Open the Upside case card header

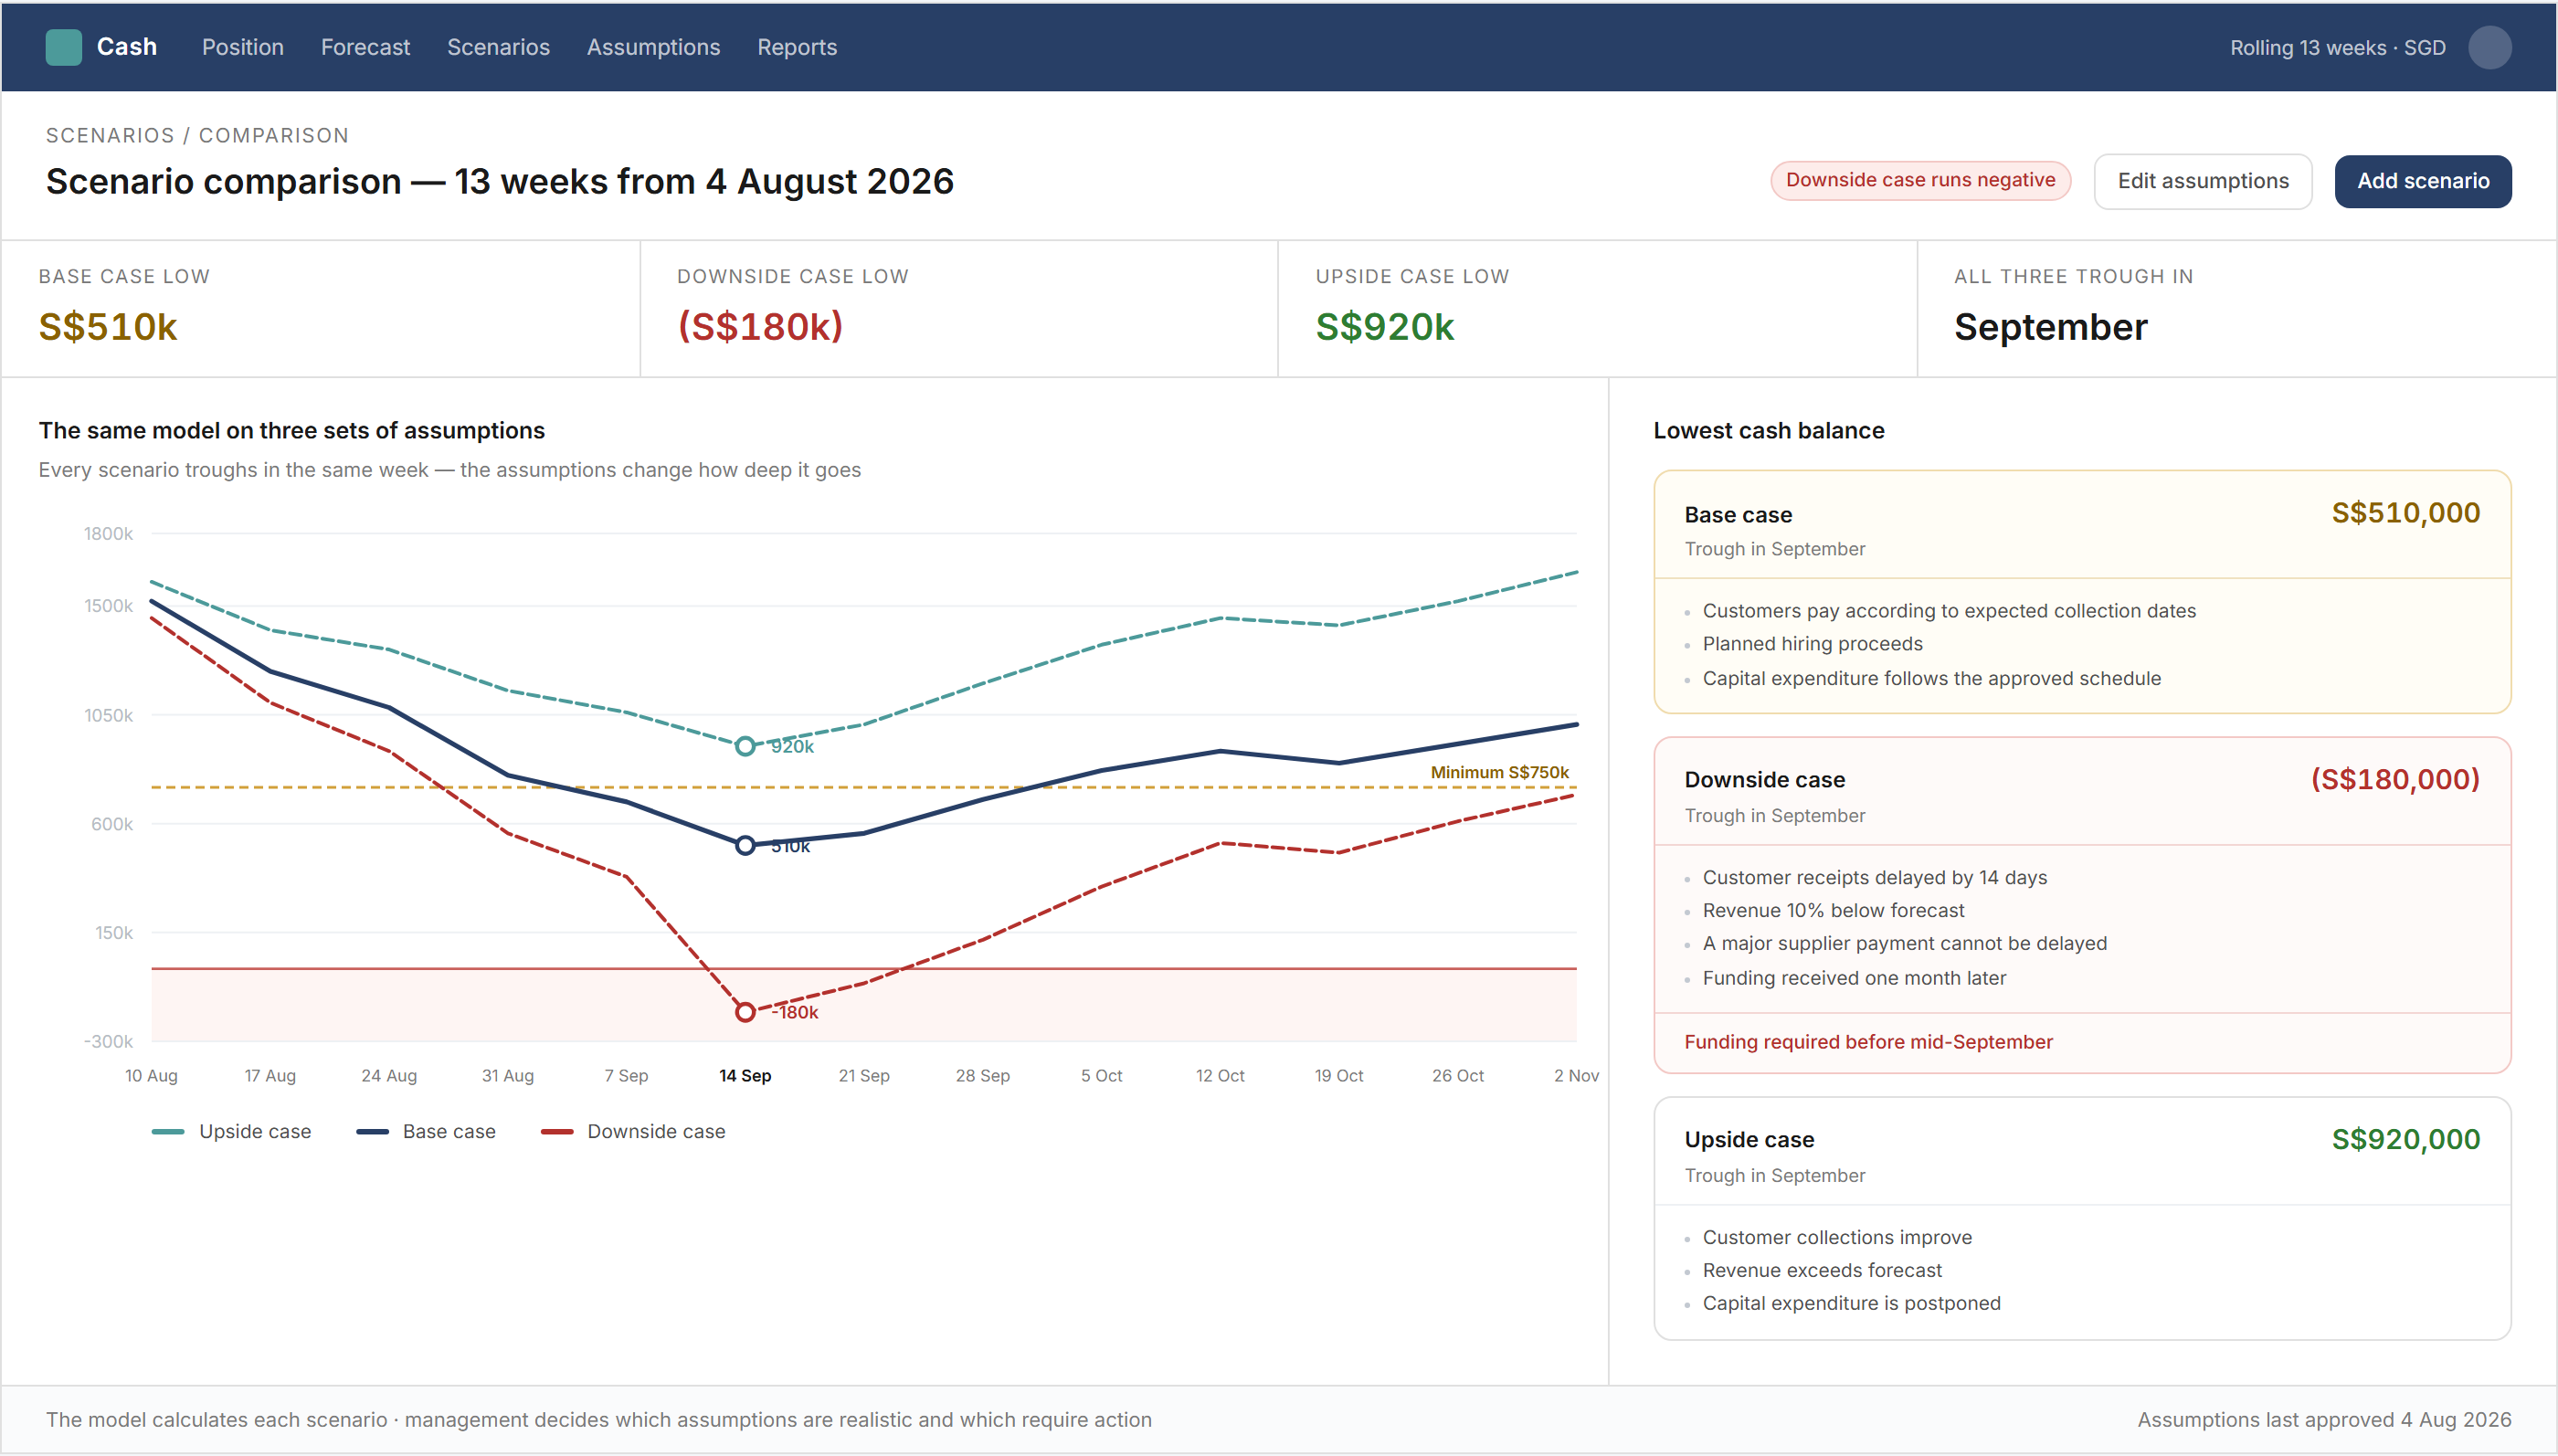2082,1152
